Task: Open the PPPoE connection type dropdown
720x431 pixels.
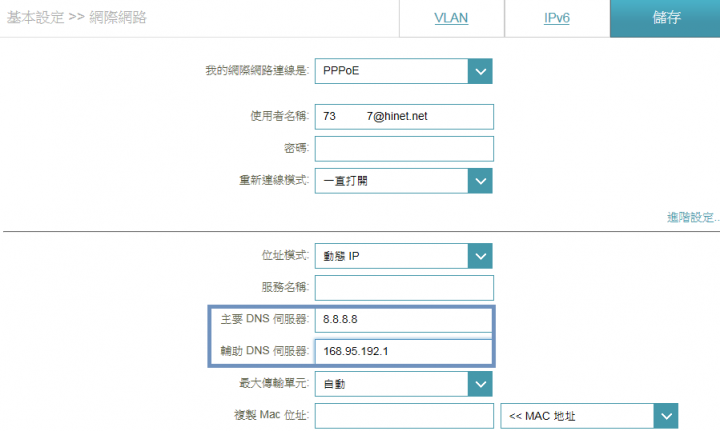Action: tap(404, 71)
